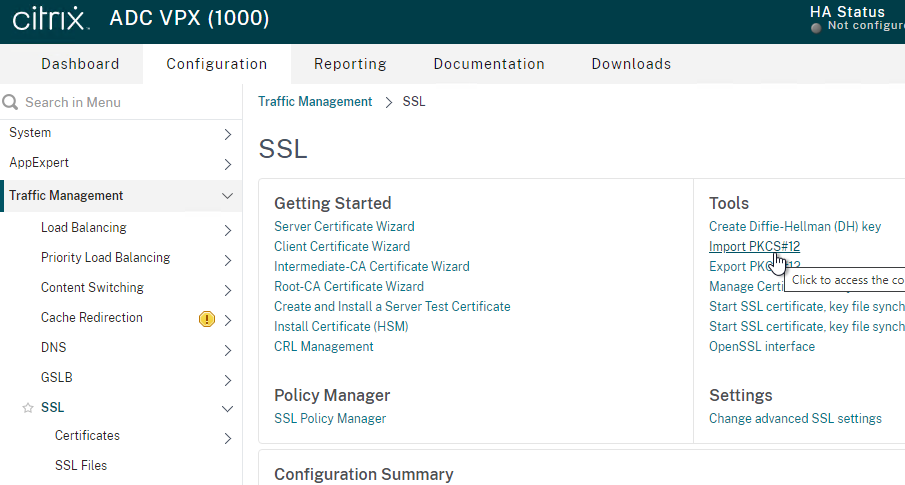Open Cache Redirection menu item
Image resolution: width=905 pixels, height=485 pixels.
coord(92,318)
